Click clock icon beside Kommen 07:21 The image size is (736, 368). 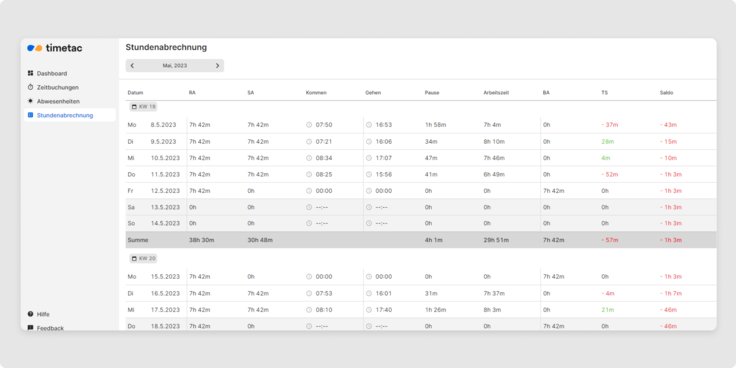pyautogui.click(x=309, y=141)
